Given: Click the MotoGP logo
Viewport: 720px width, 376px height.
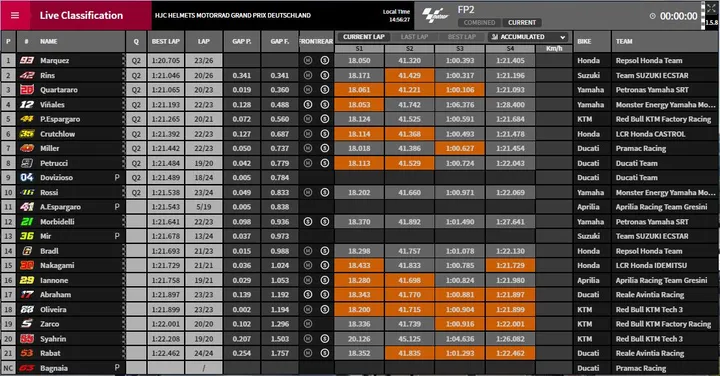Looking at the screenshot, I should pyautogui.click(x=435, y=15).
